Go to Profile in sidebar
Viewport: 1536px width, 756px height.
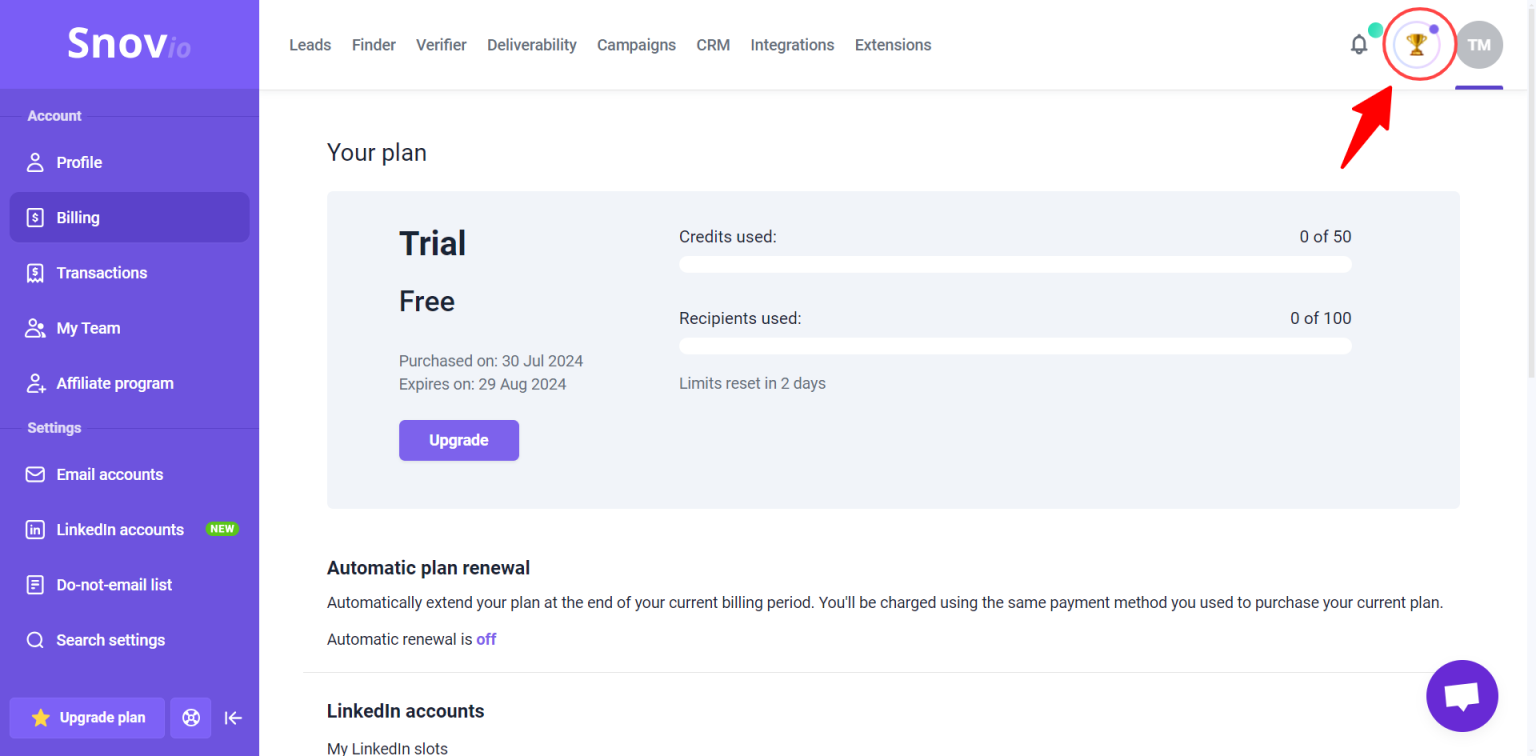click(x=129, y=162)
